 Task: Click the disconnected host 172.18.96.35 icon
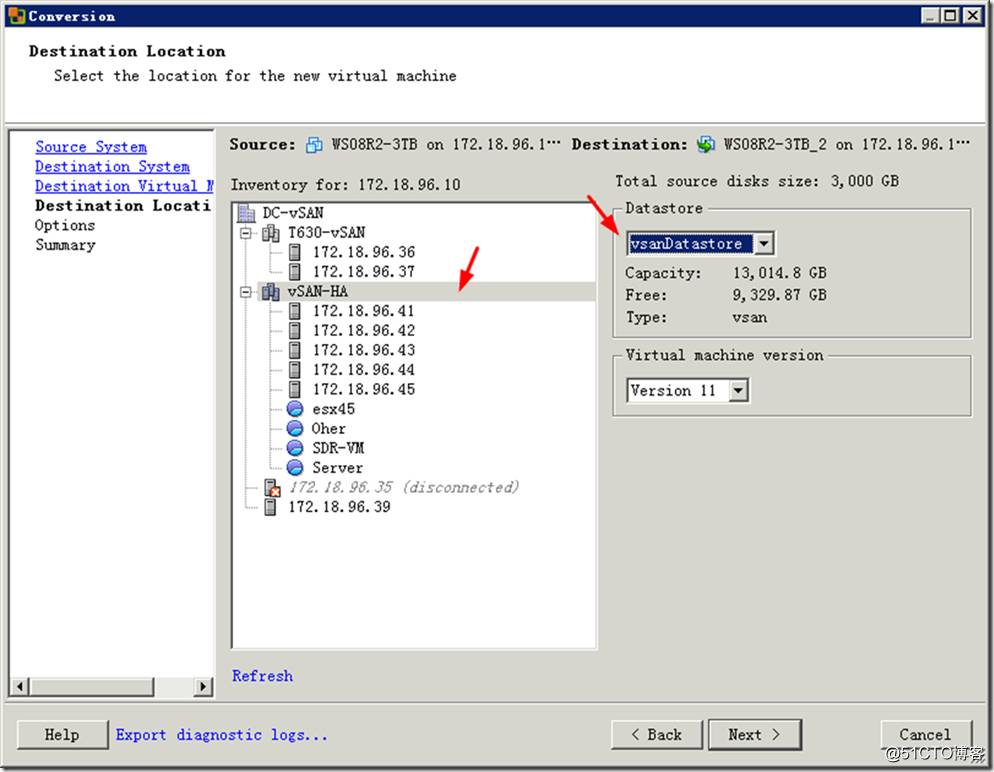271,488
